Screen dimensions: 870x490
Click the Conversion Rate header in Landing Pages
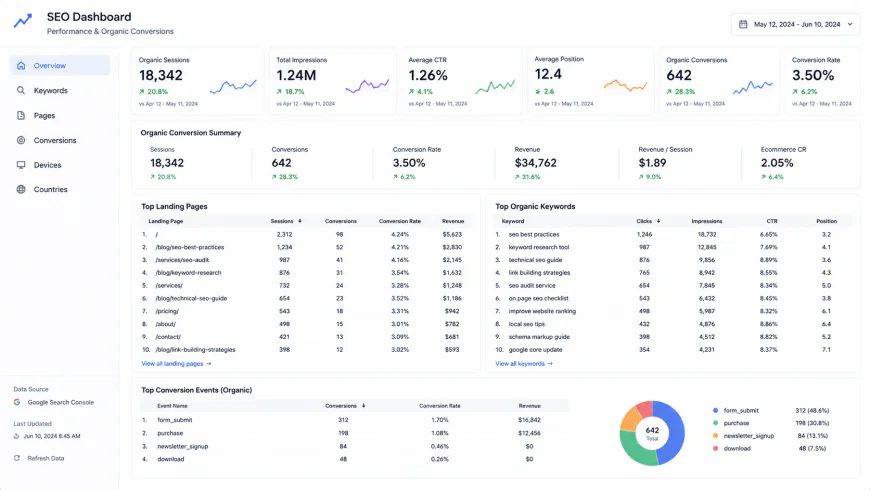399,221
